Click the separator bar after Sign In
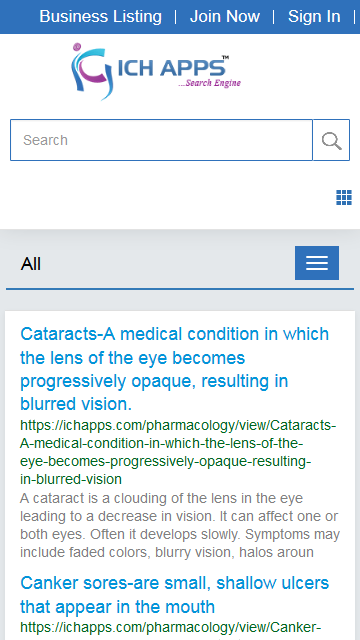360x640 pixels. (354, 17)
